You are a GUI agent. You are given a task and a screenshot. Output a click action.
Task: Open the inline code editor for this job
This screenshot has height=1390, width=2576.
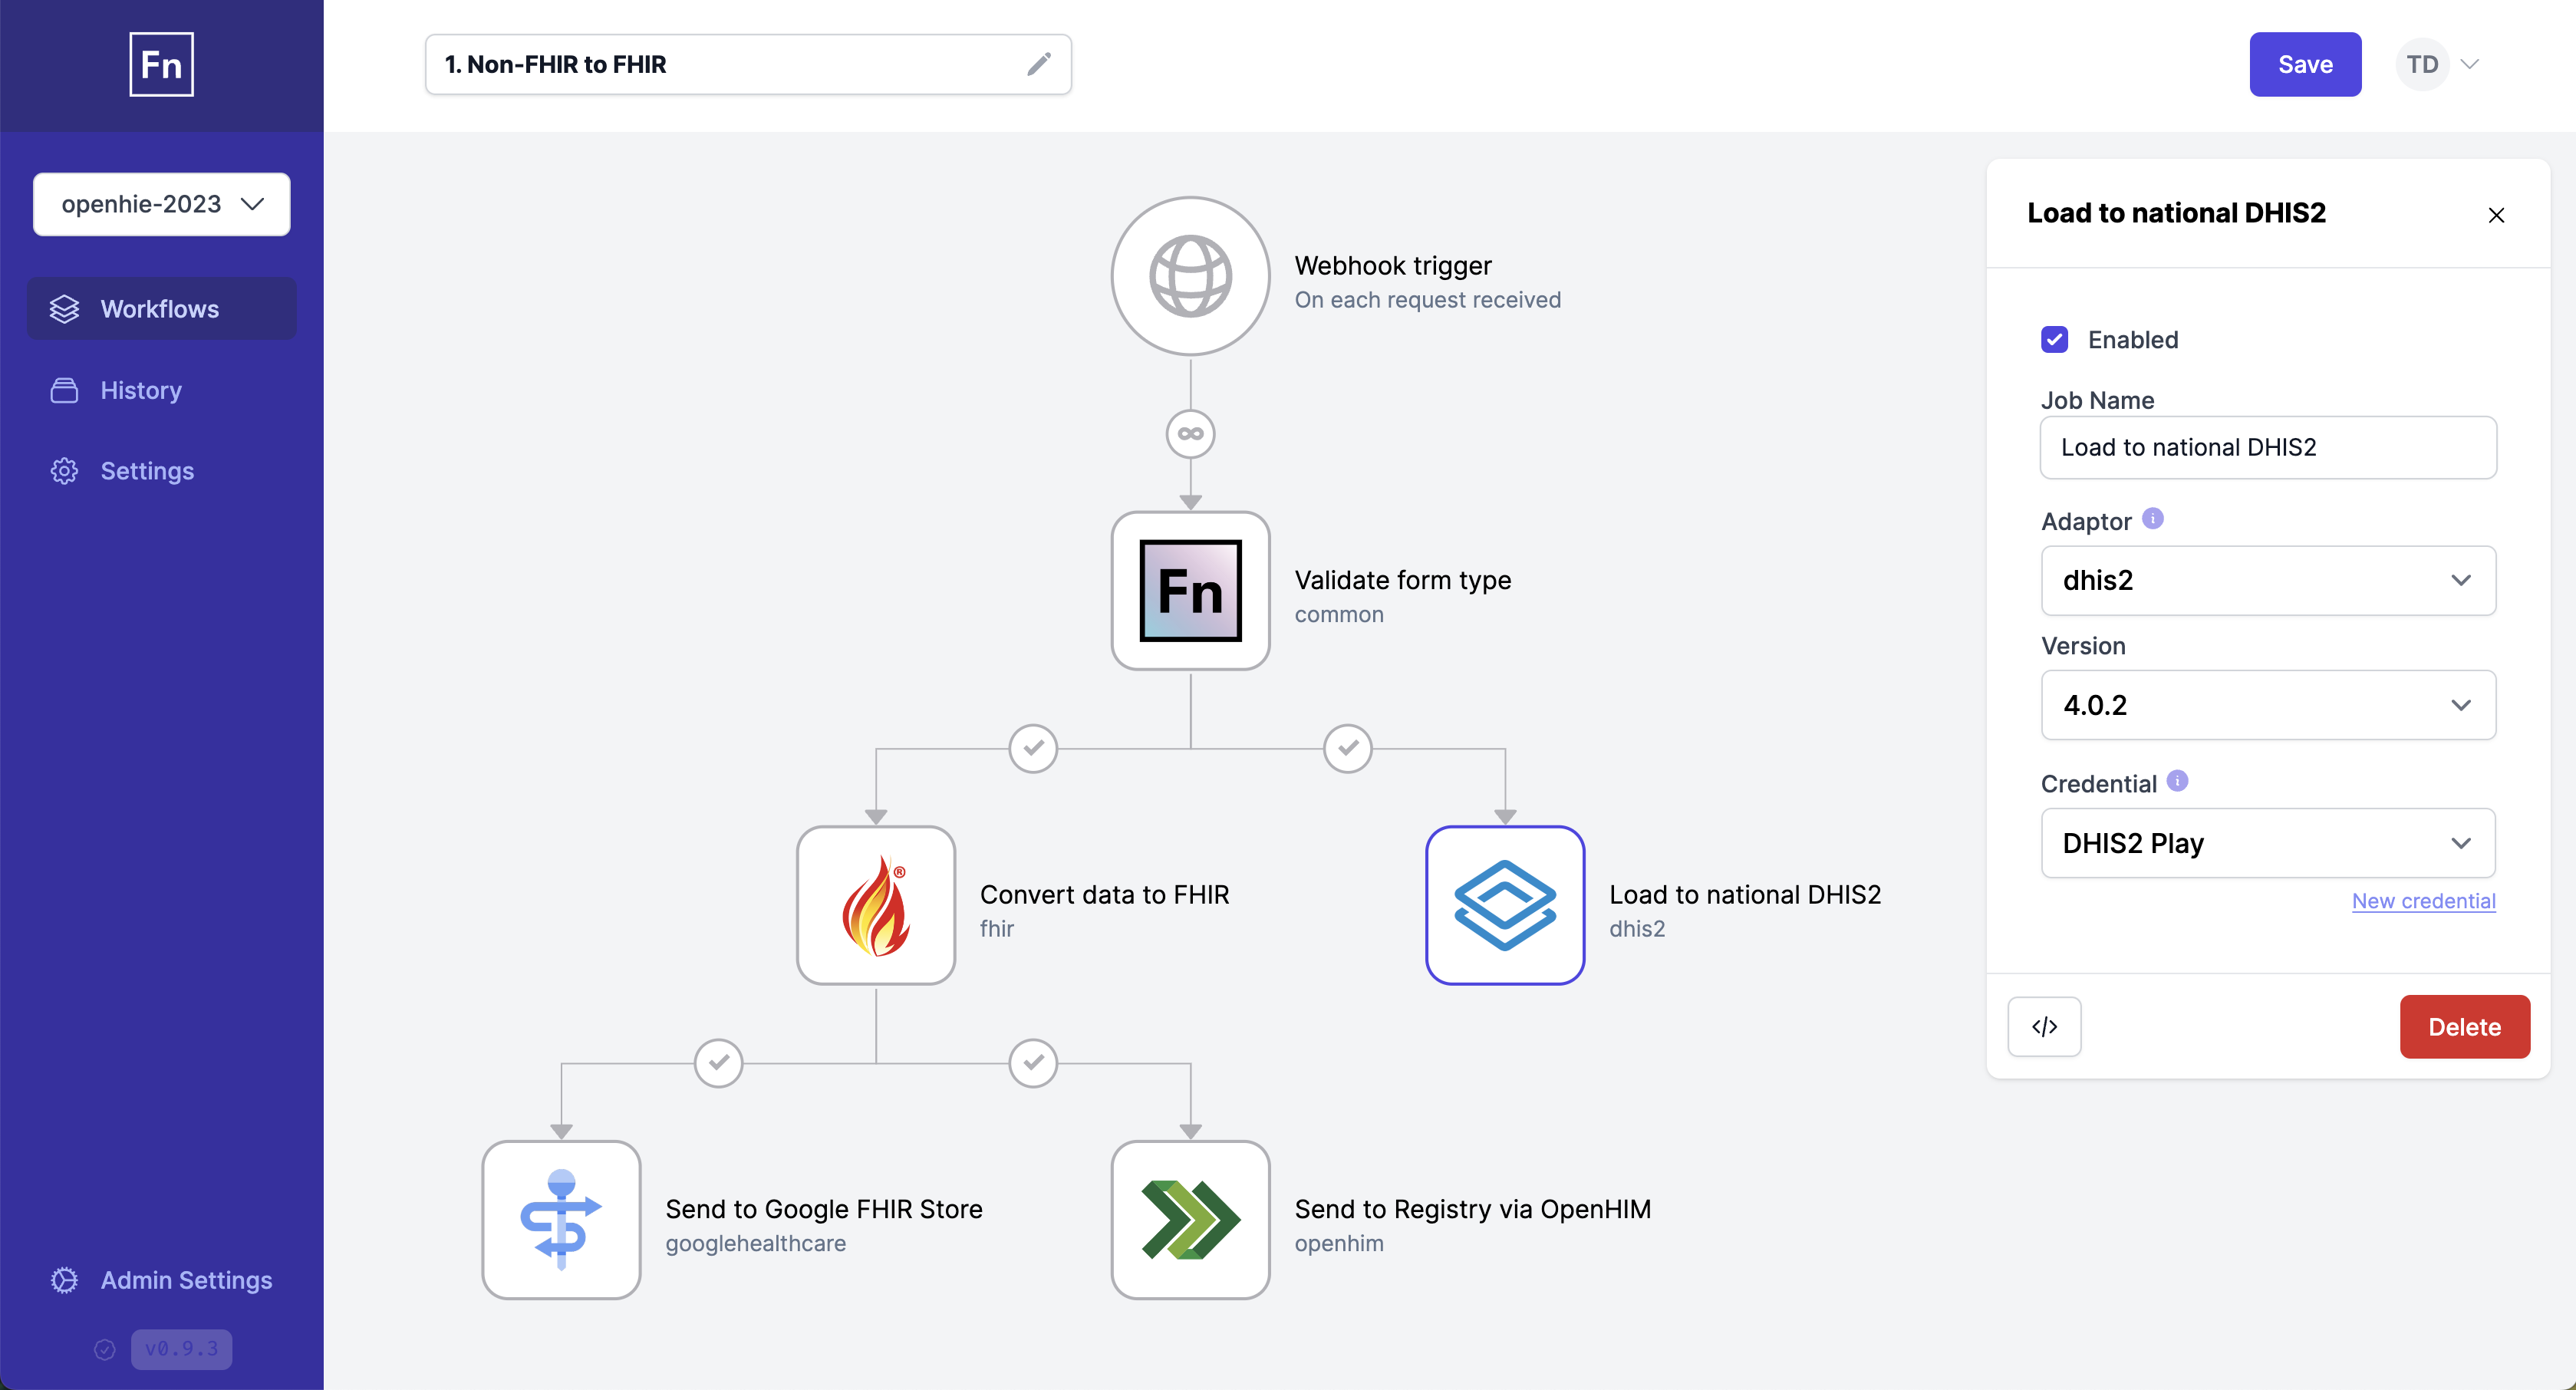2044,1026
